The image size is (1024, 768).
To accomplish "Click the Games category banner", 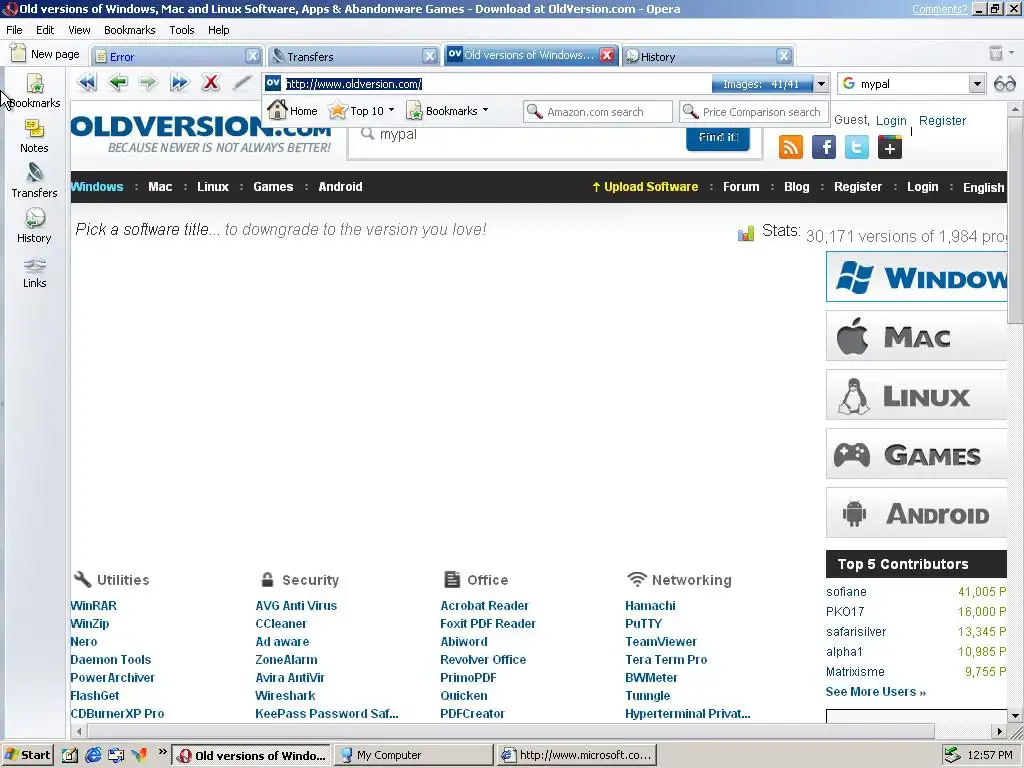I will click(916, 454).
